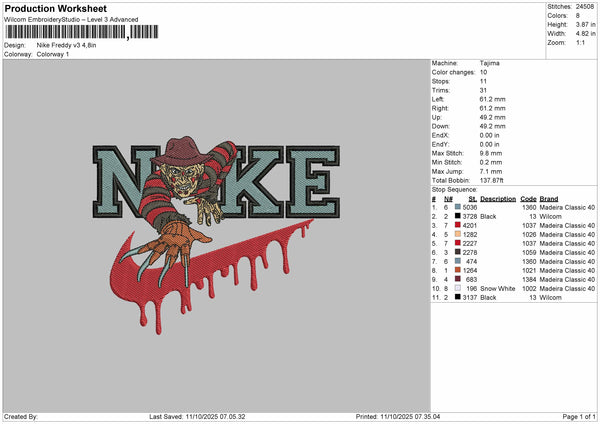
Task: Click the Production Worksheet title
Action: click(x=55, y=8)
